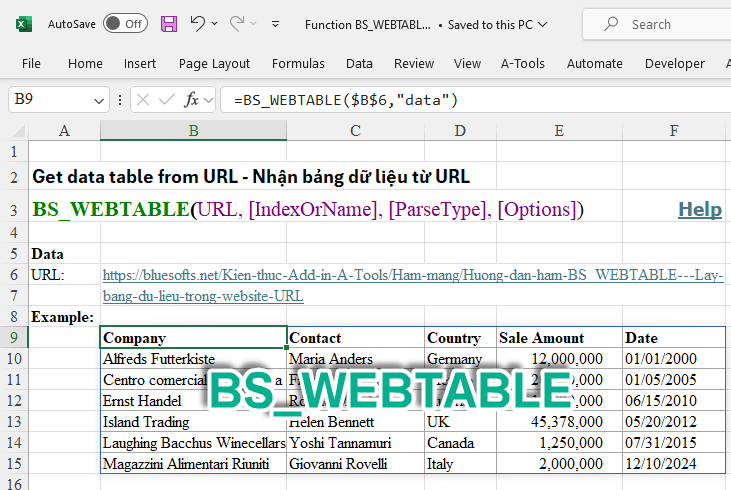Toggle AutoSave switch off/on
Image resolution: width=731 pixels, height=490 pixels.
[x=125, y=24]
